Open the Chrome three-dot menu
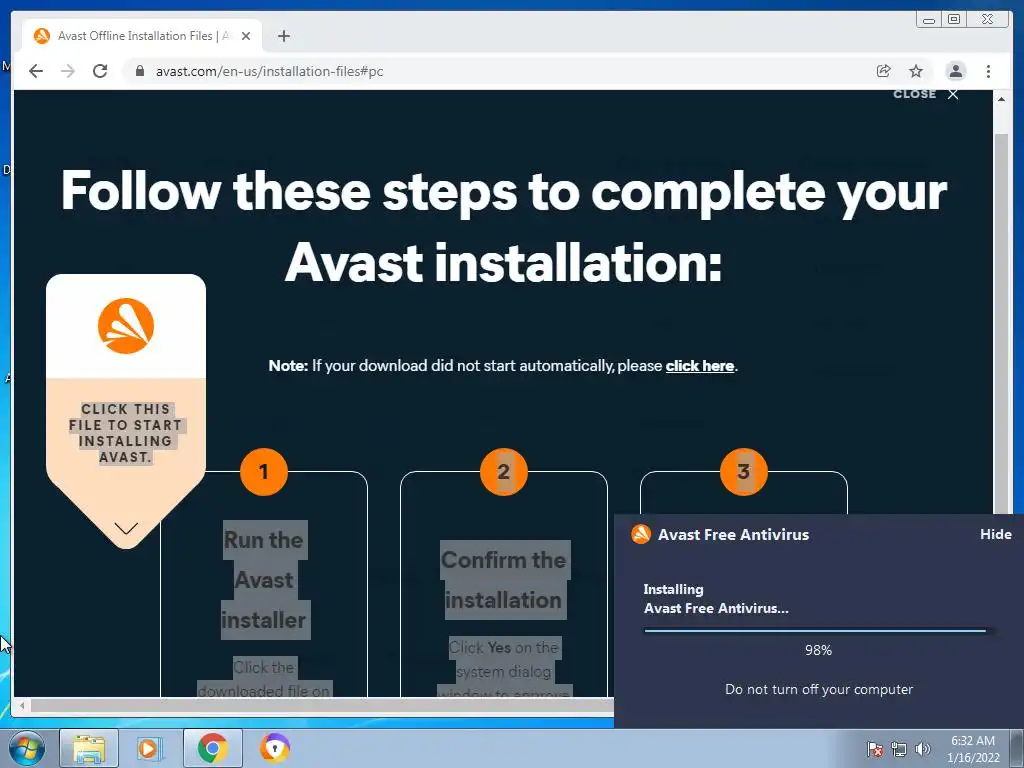This screenshot has width=1024, height=768. [x=988, y=71]
